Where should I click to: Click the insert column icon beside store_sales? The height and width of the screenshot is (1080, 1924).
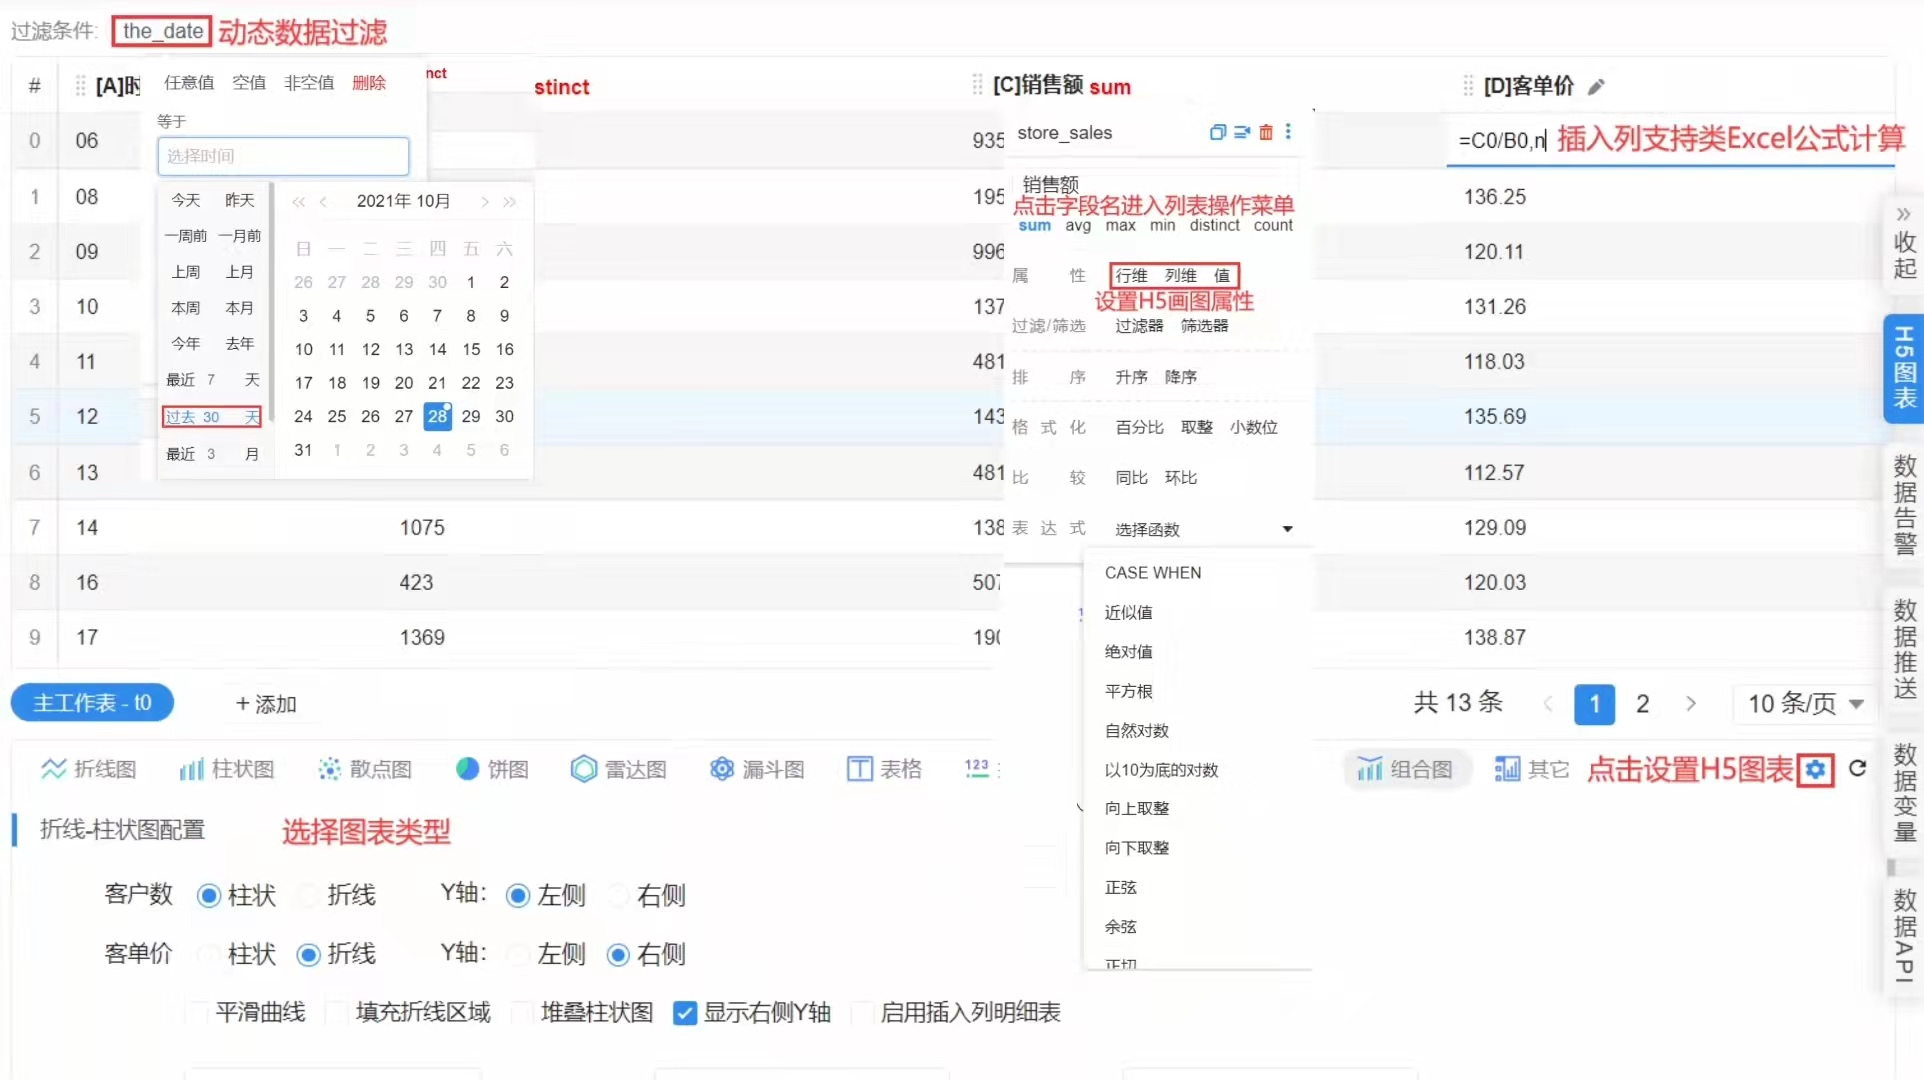(x=1242, y=132)
